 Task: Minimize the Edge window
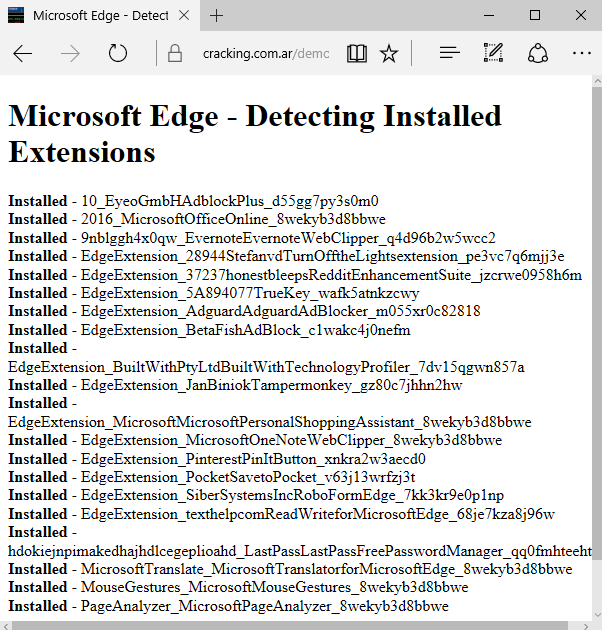click(x=489, y=15)
